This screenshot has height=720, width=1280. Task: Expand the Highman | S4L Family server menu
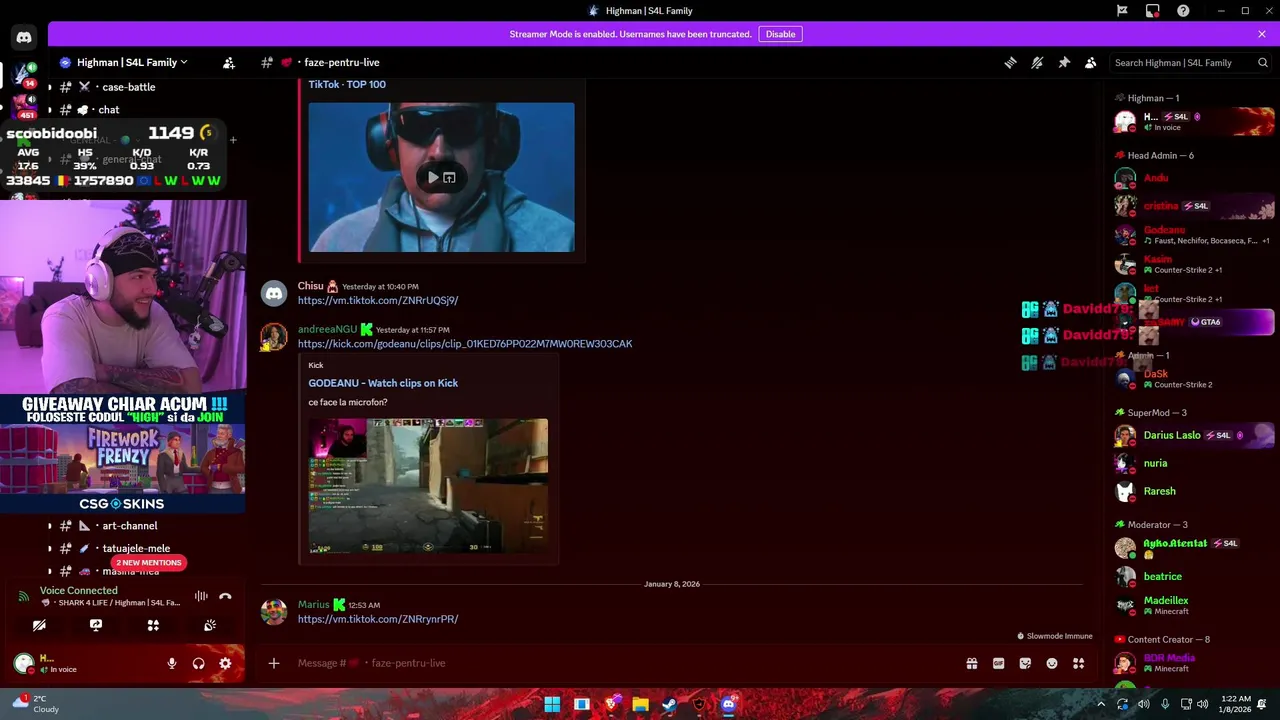(x=132, y=62)
